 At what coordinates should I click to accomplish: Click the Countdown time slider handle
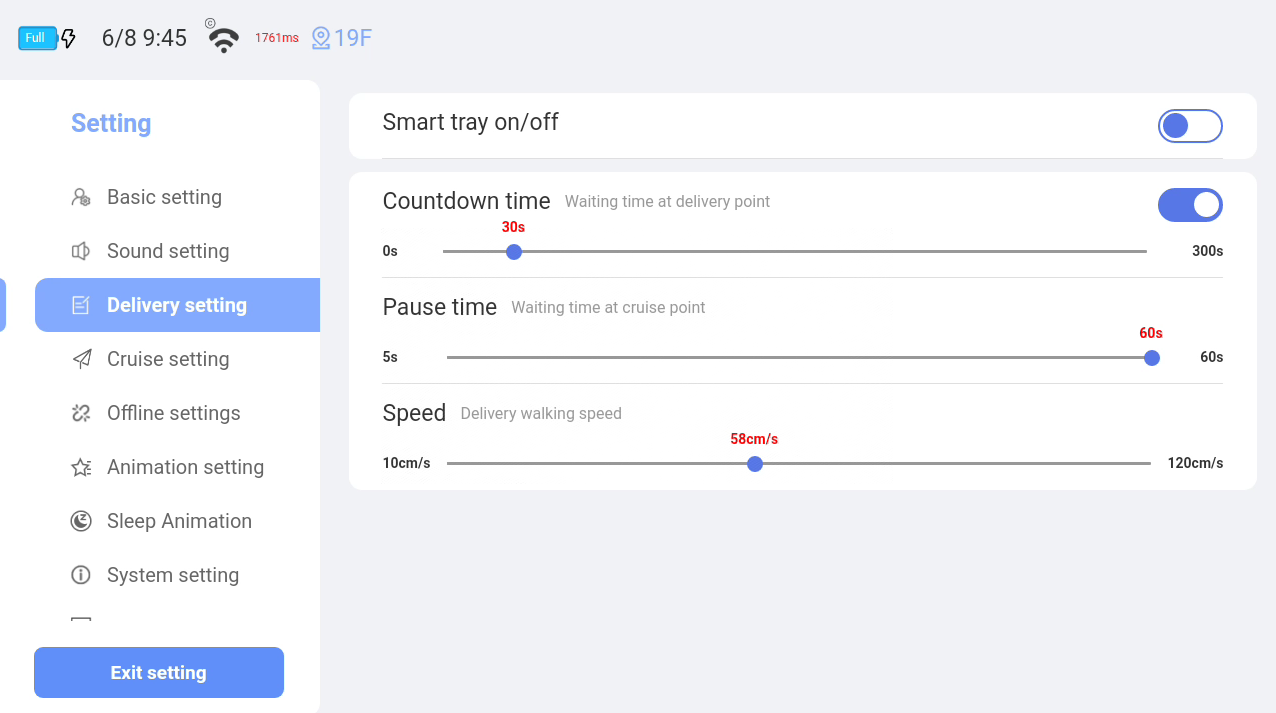(x=514, y=252)
